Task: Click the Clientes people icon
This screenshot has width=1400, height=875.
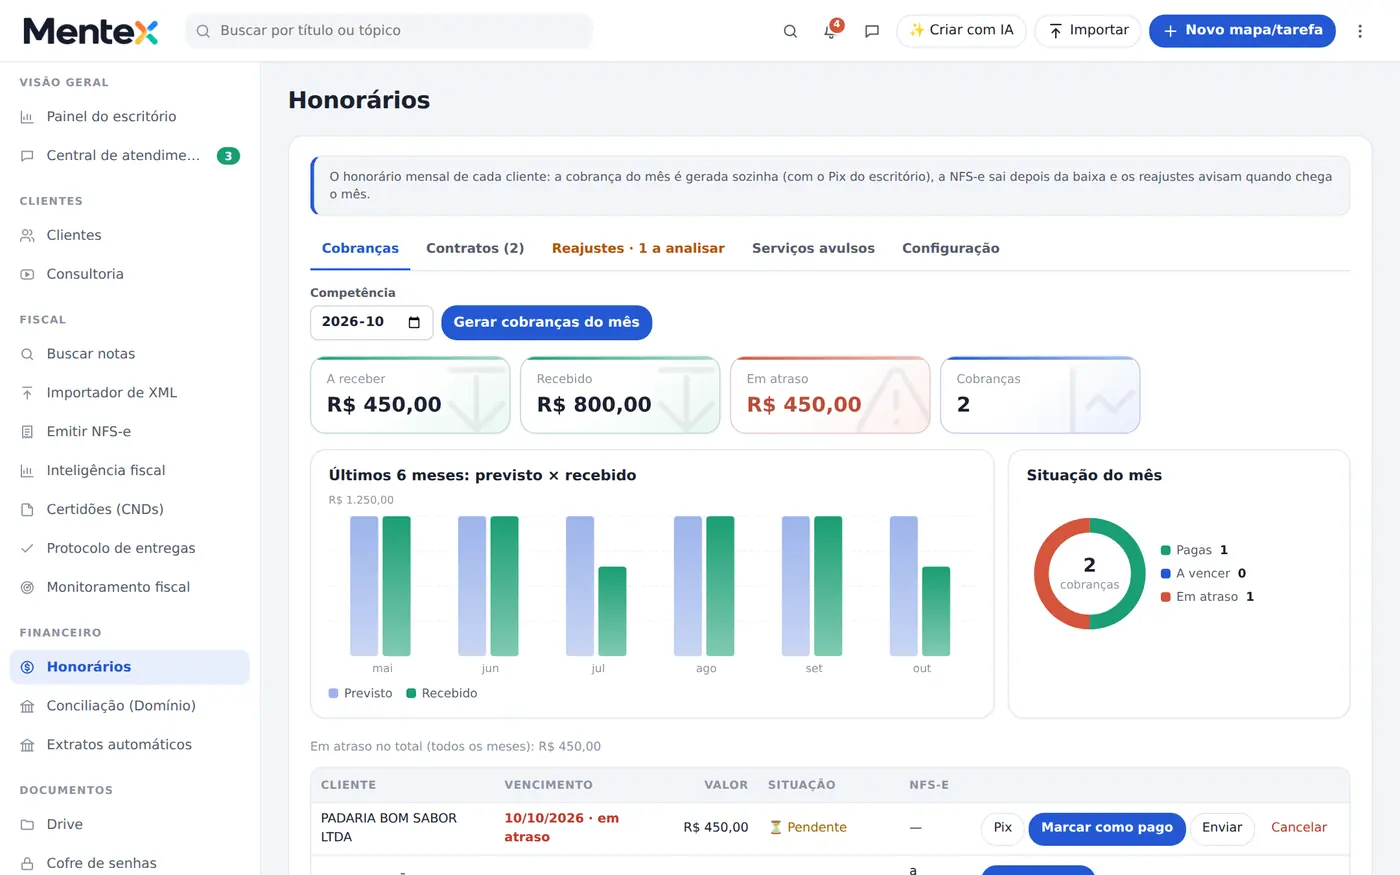Action: point(27,236)
